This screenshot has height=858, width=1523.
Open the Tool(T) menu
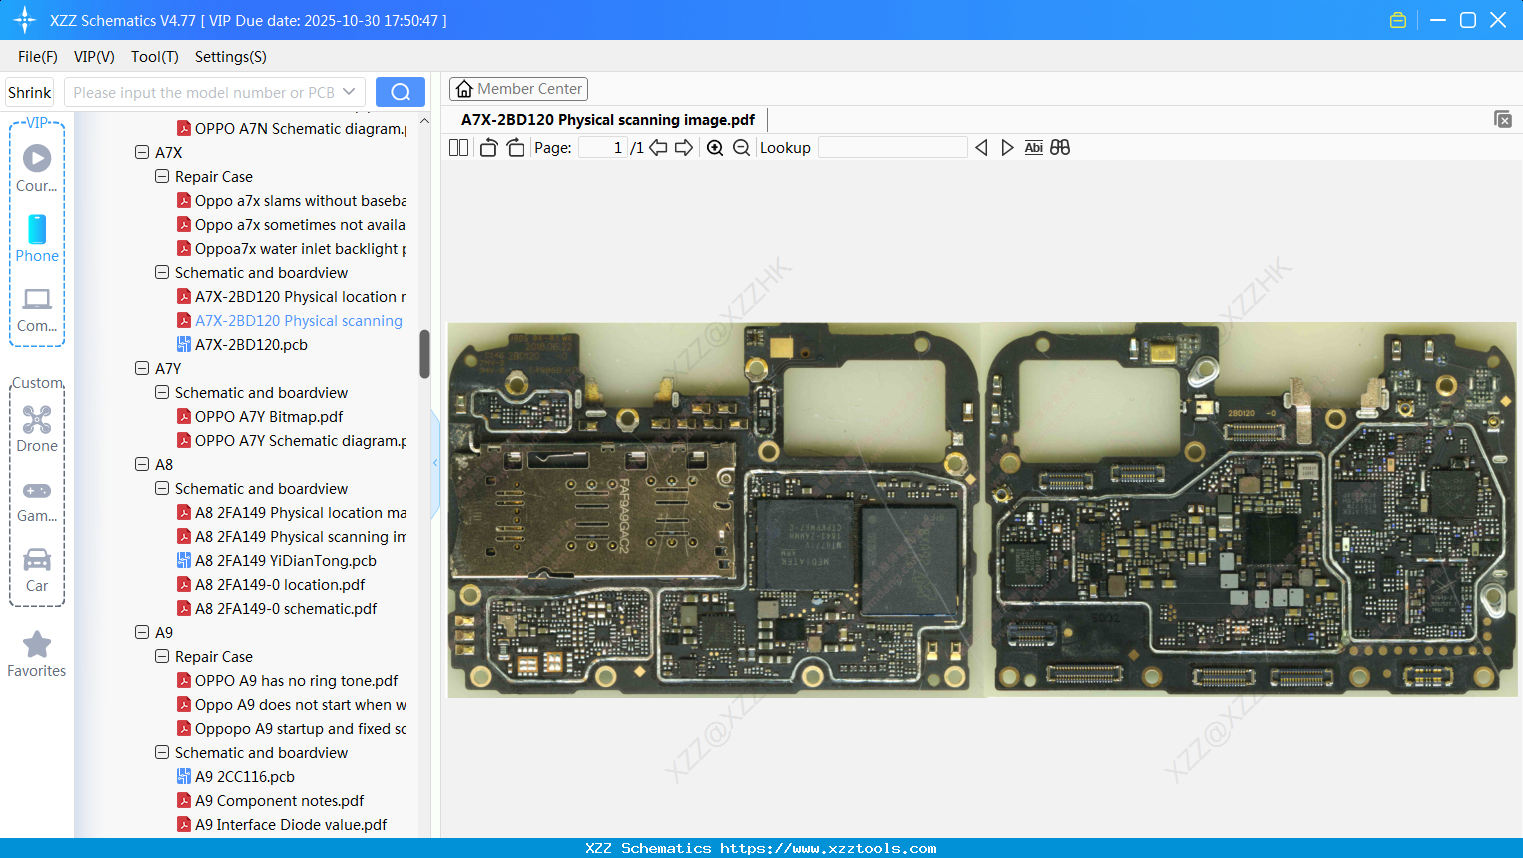click(x=154, y=57)
